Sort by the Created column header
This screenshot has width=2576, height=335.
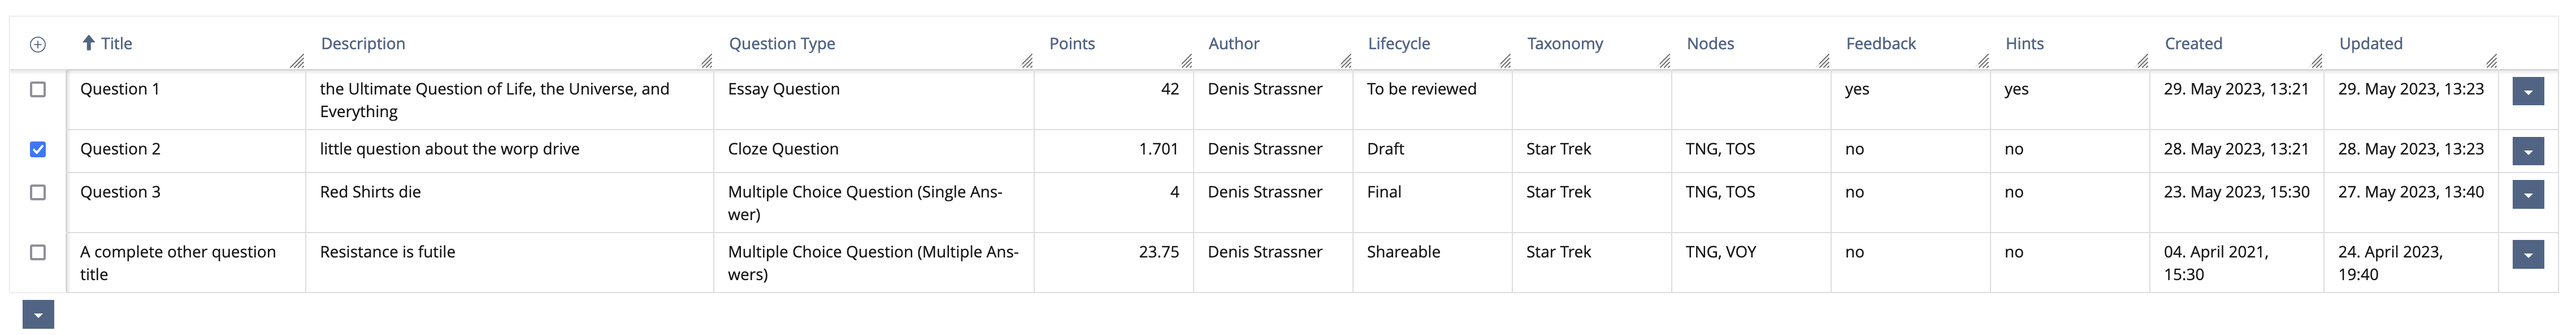pos(2193,44)
